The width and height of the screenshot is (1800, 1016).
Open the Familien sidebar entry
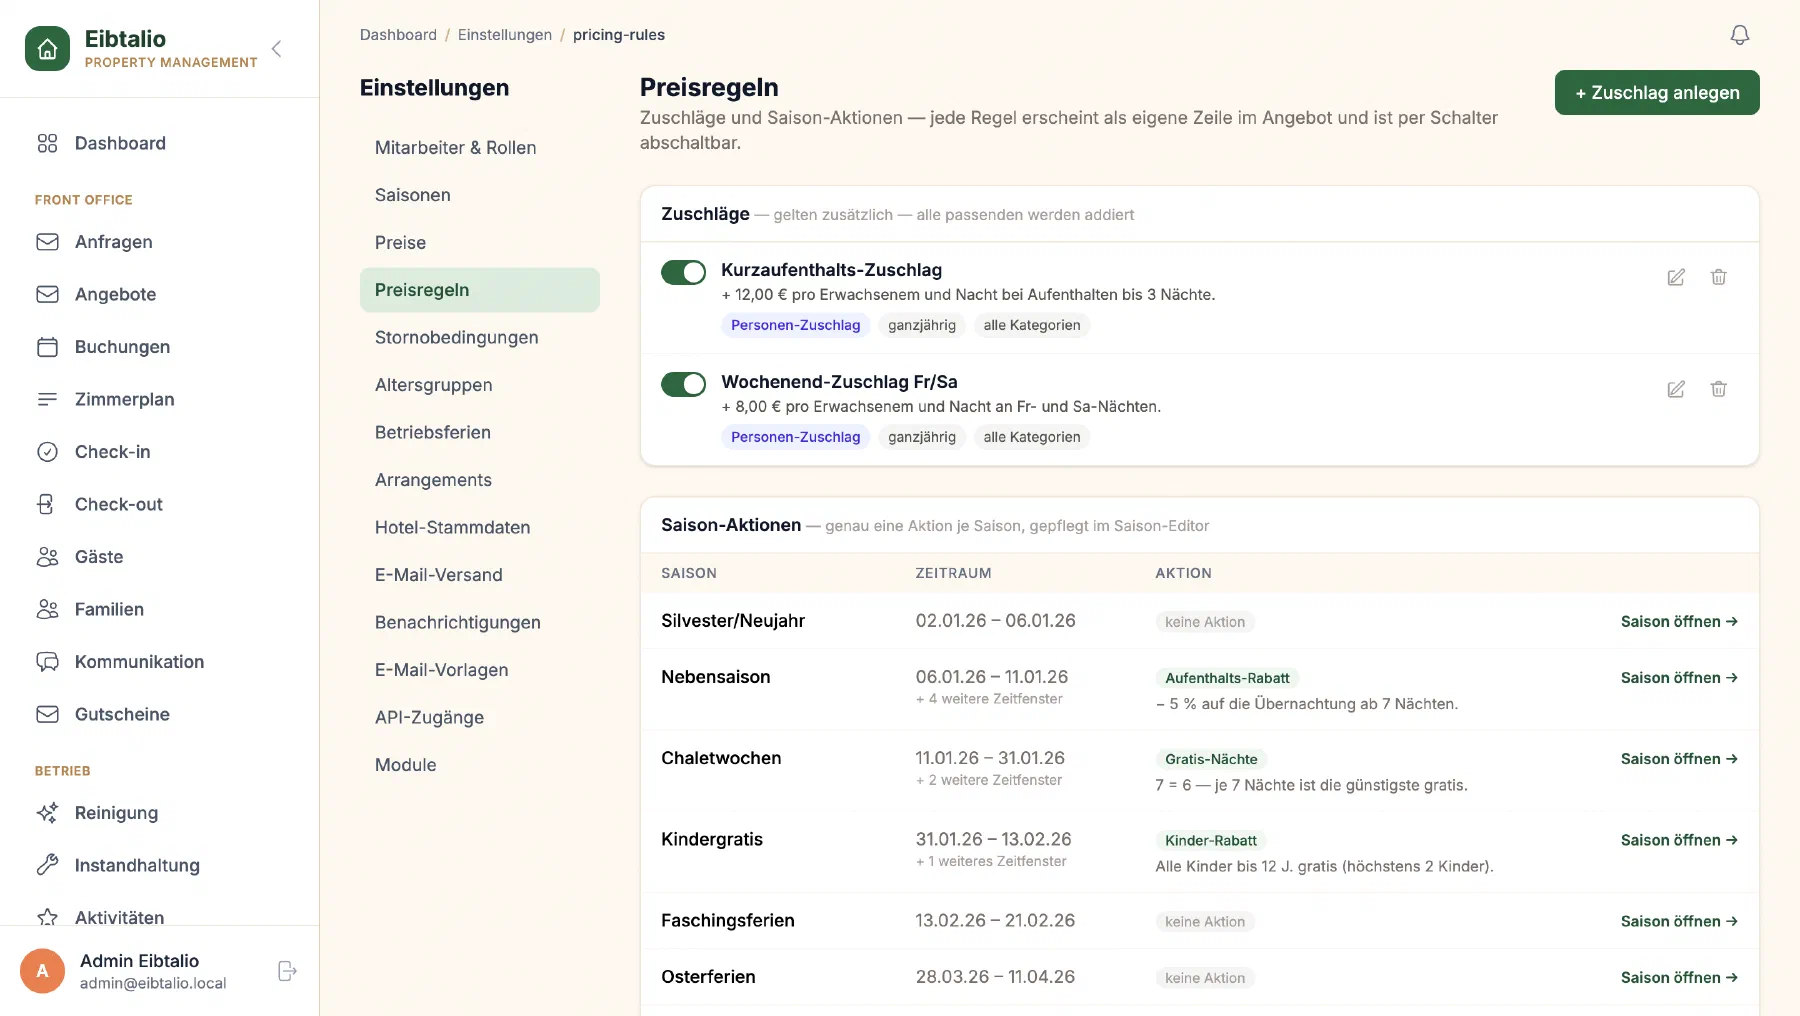coord(160,609)
